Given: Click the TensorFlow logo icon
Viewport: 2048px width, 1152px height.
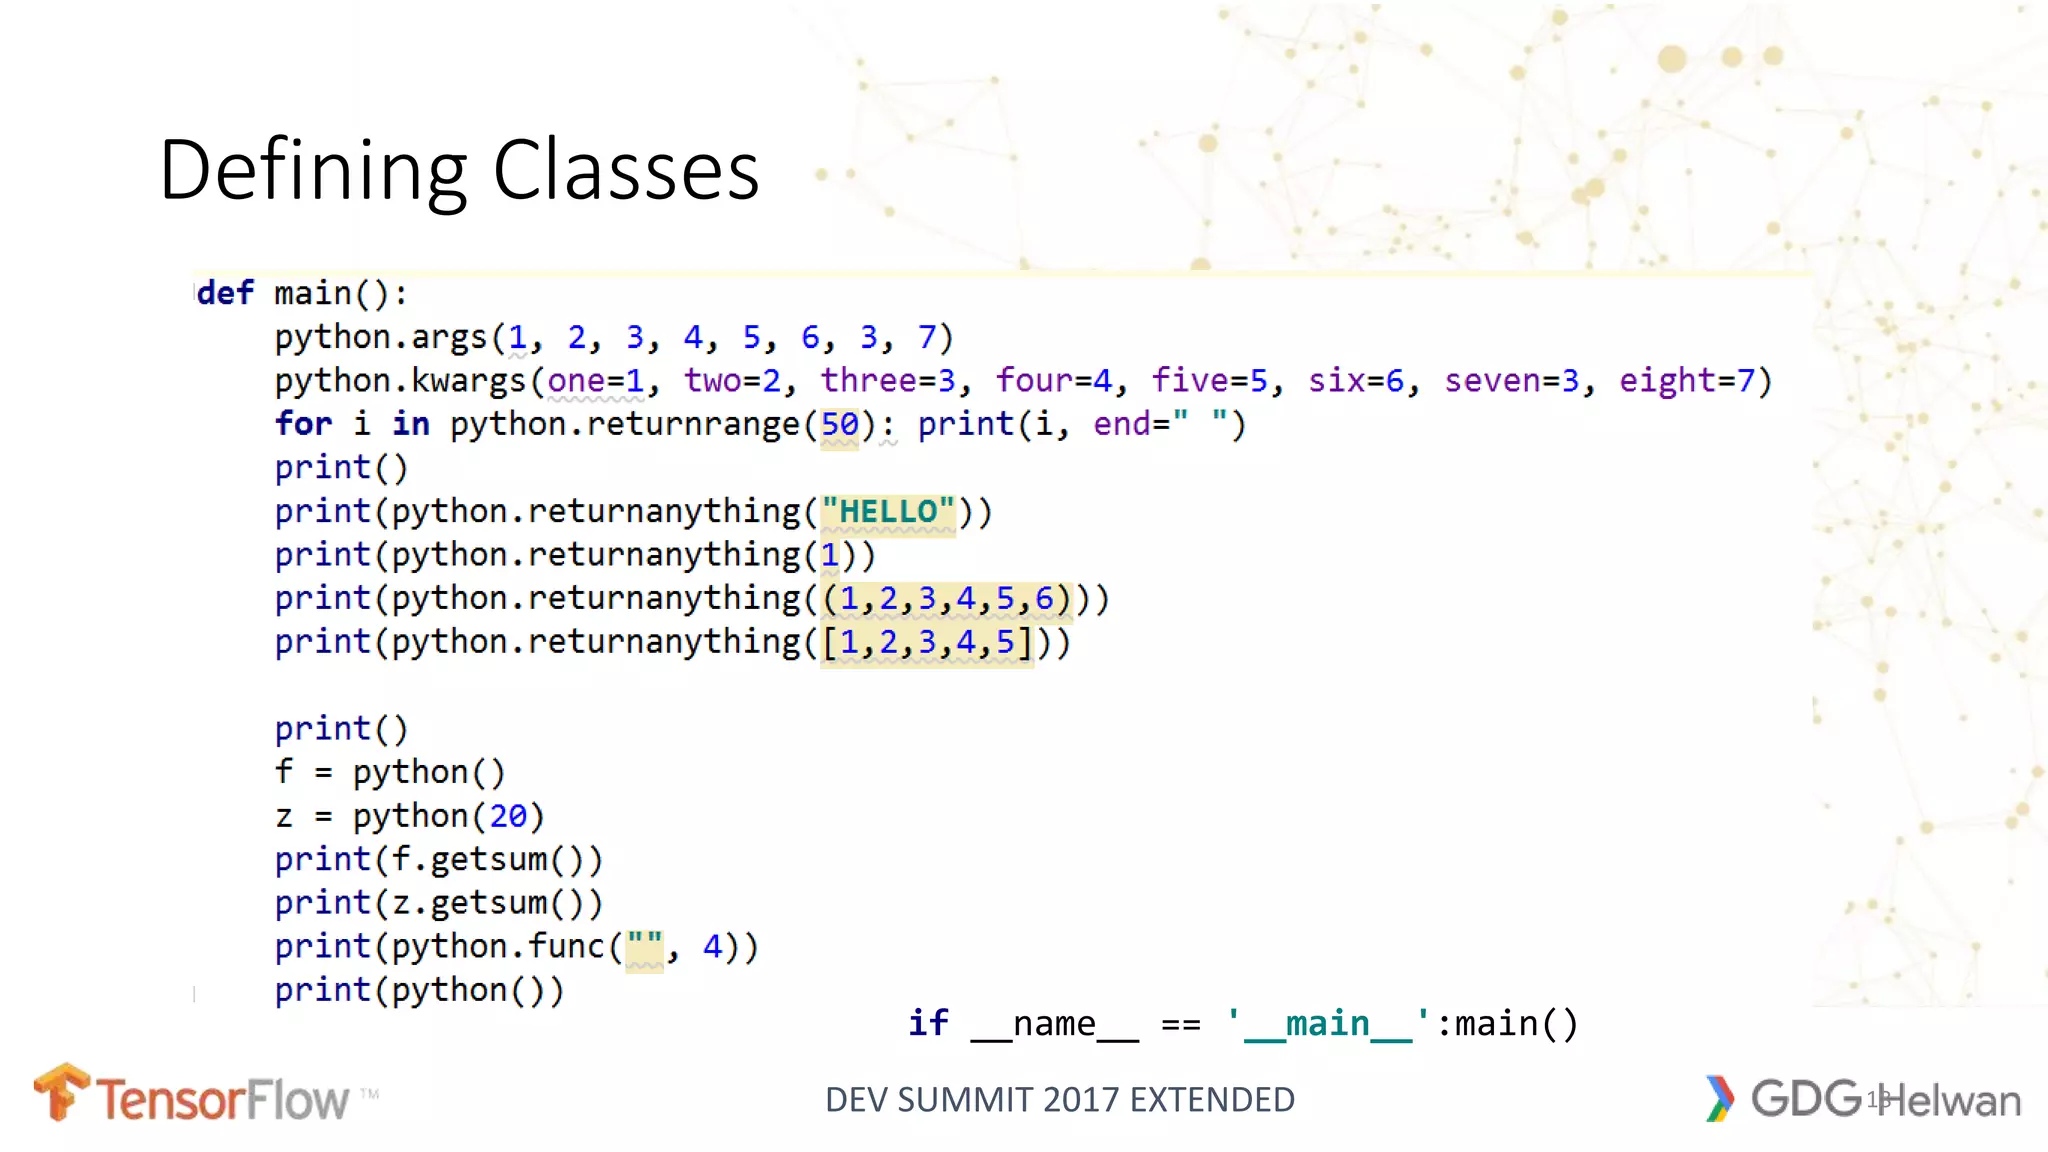Looking at the screenshot, I should (62, 1092).
